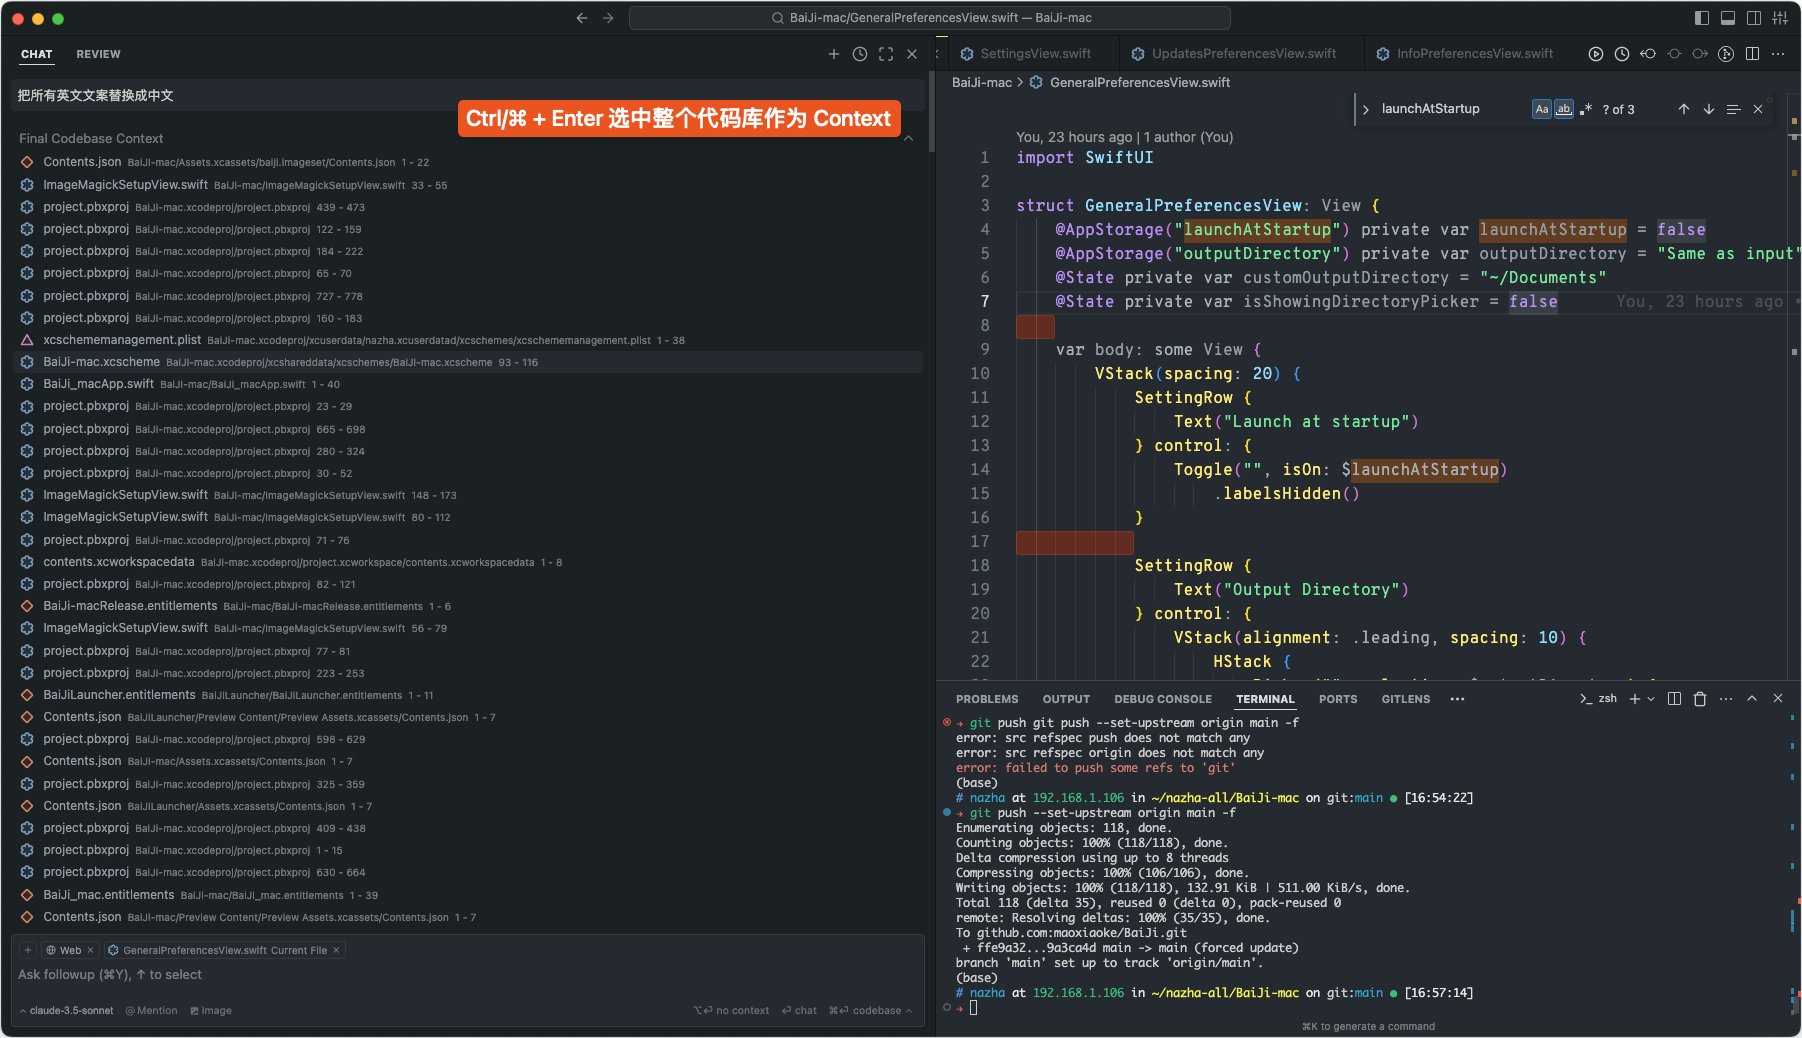Focus the Ask followup input field
This screenshot has height=1038, width=1802.
click(467, 975)
